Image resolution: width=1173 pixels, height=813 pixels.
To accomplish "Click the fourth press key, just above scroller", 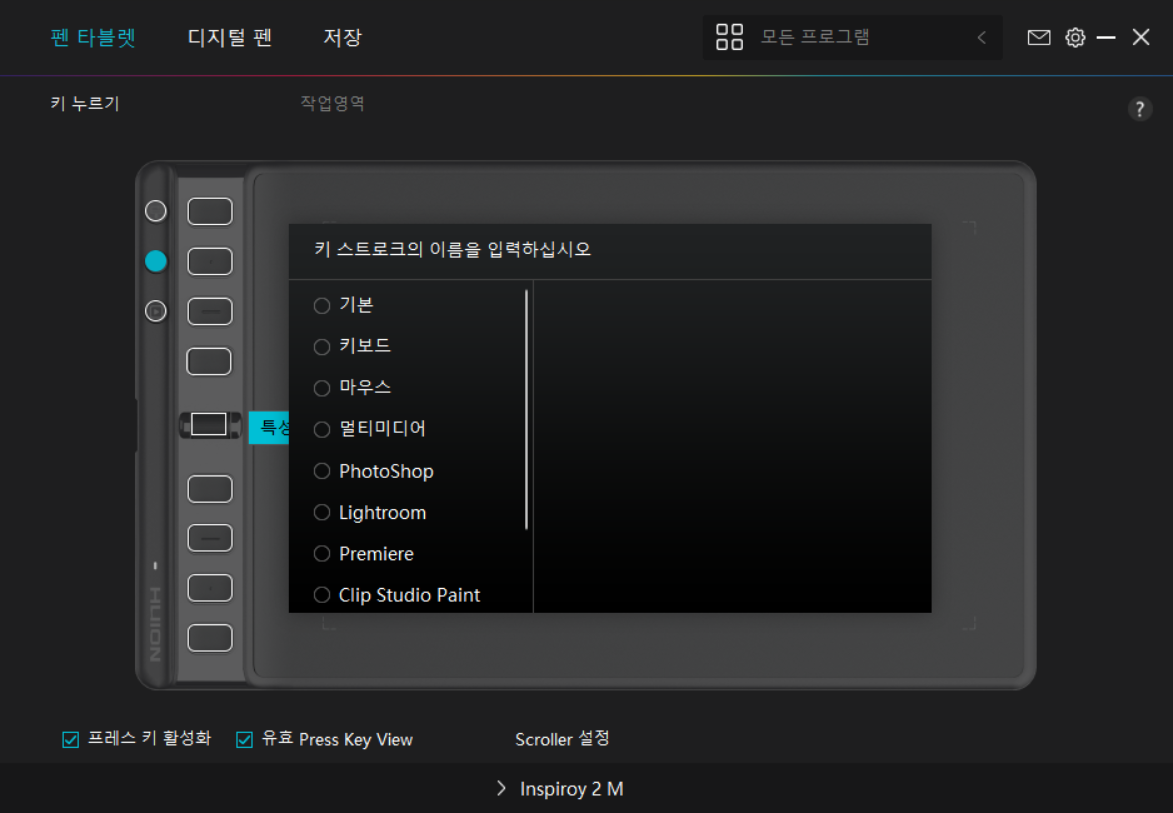I will point(209,361).
